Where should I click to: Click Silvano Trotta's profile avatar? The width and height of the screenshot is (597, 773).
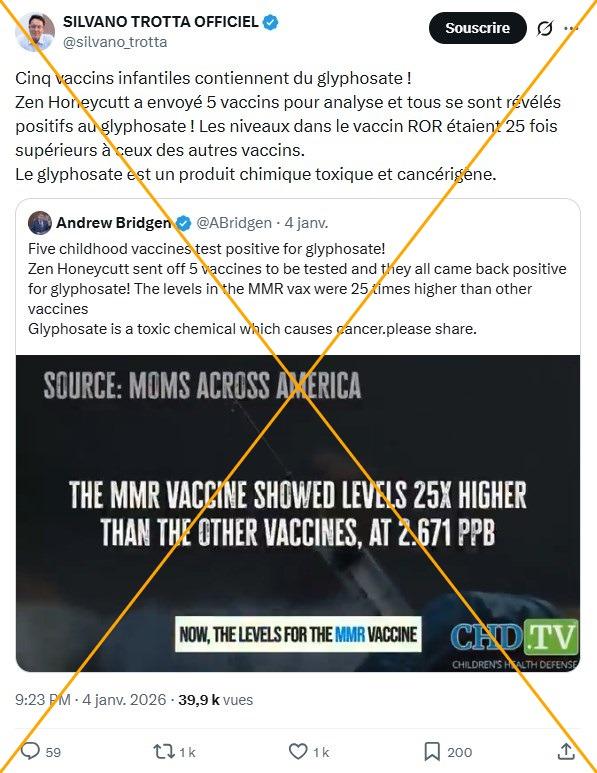[x=35, y=32]
